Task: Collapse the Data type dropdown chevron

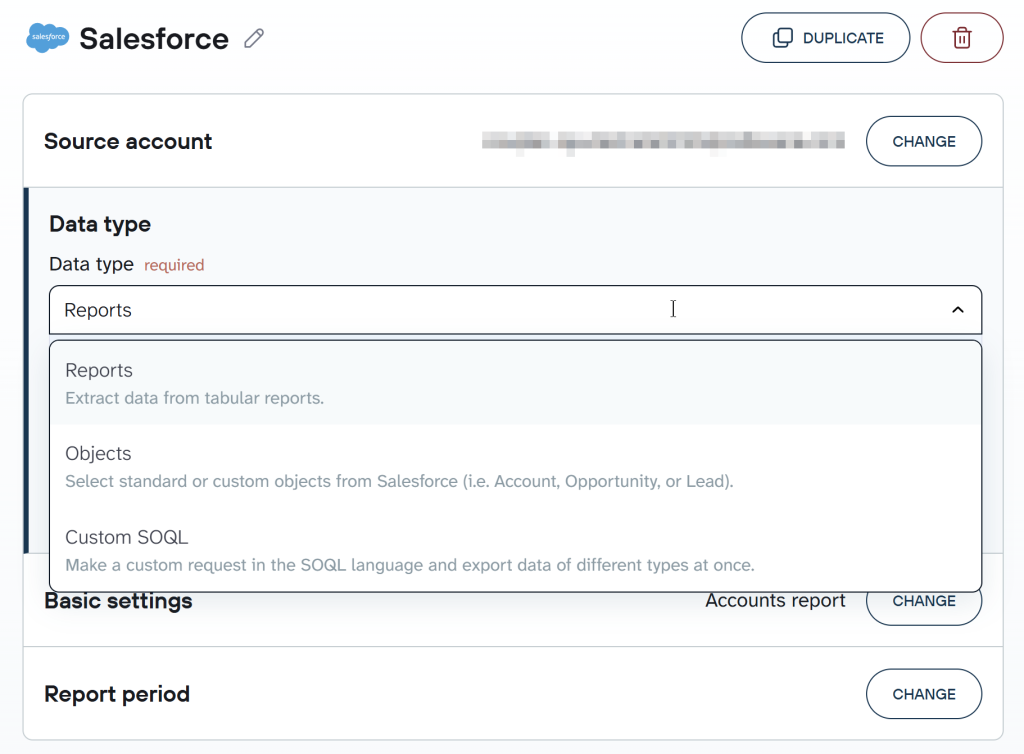Action: tap(957, 309)
